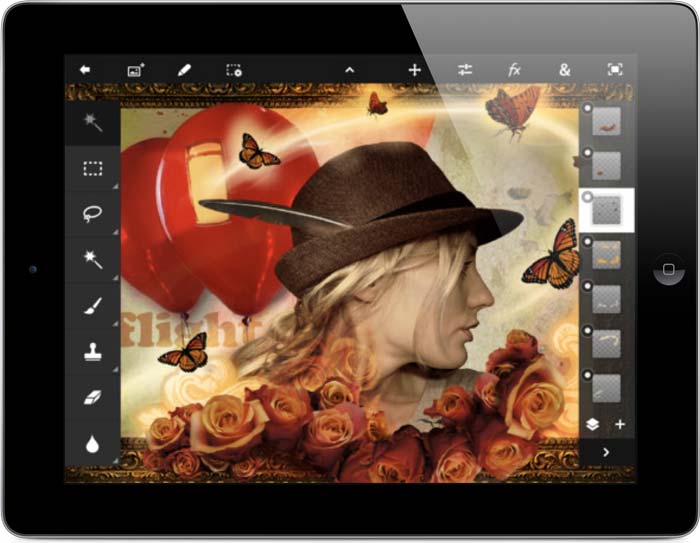Open the pencil Edit menu
700x543 pixels.
click(x=184, y=70)
